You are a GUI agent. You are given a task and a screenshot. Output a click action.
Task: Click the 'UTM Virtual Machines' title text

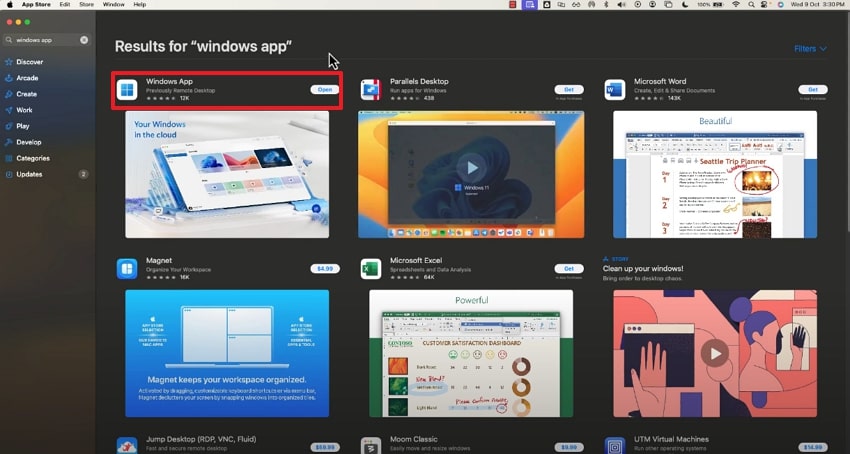point(671,439)
